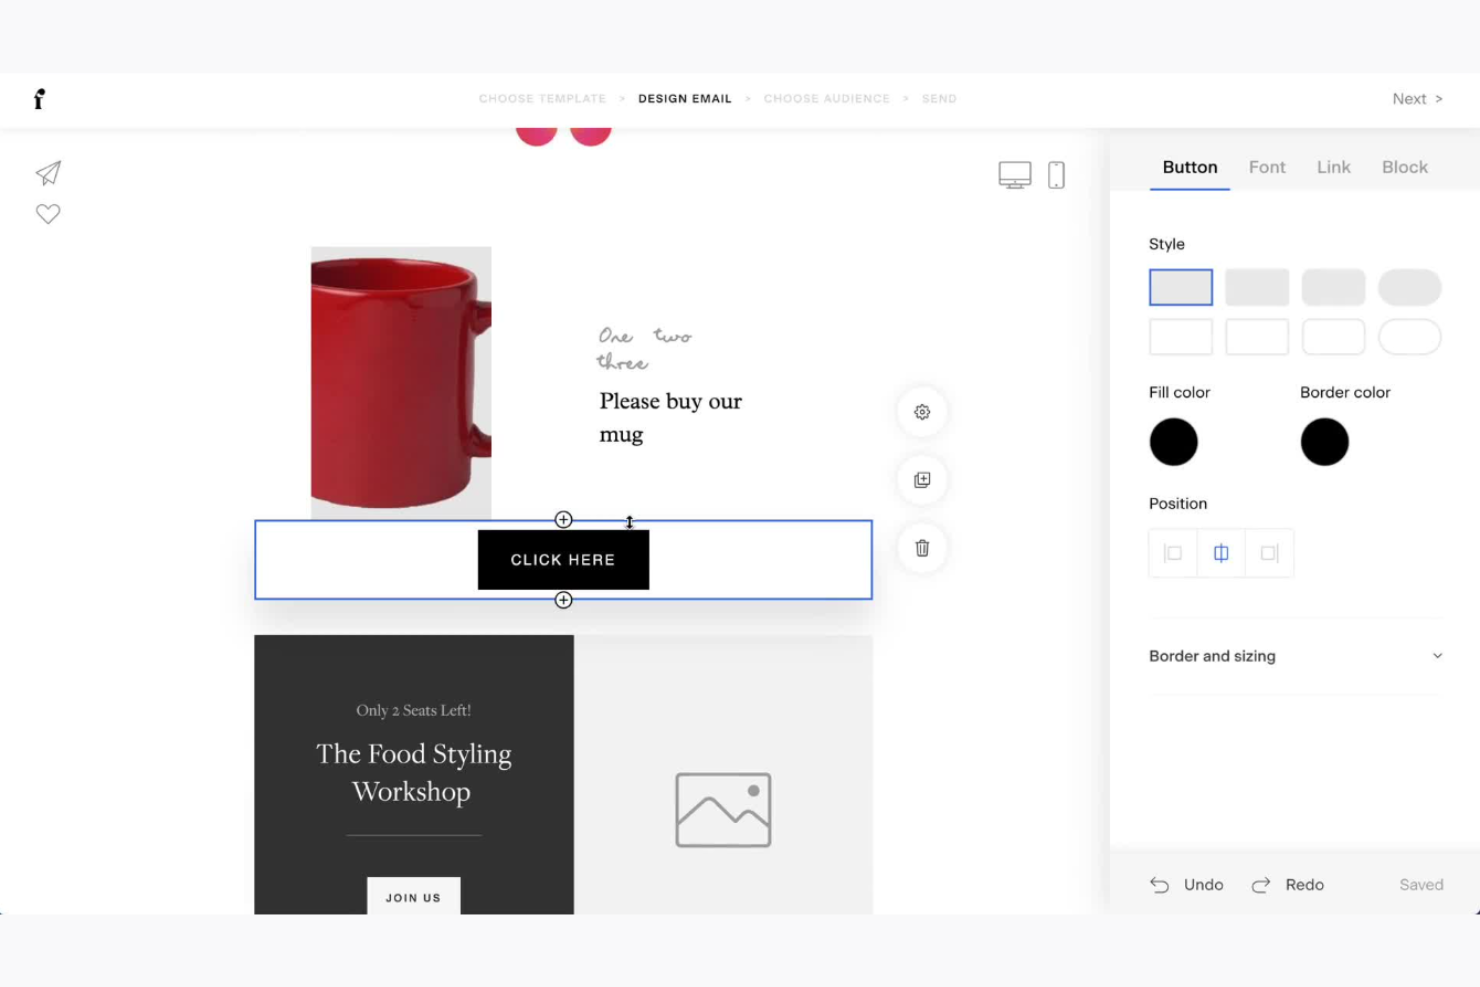Open the Fill color swatch
This screenshot has width=1480, height=987.
1173,441
